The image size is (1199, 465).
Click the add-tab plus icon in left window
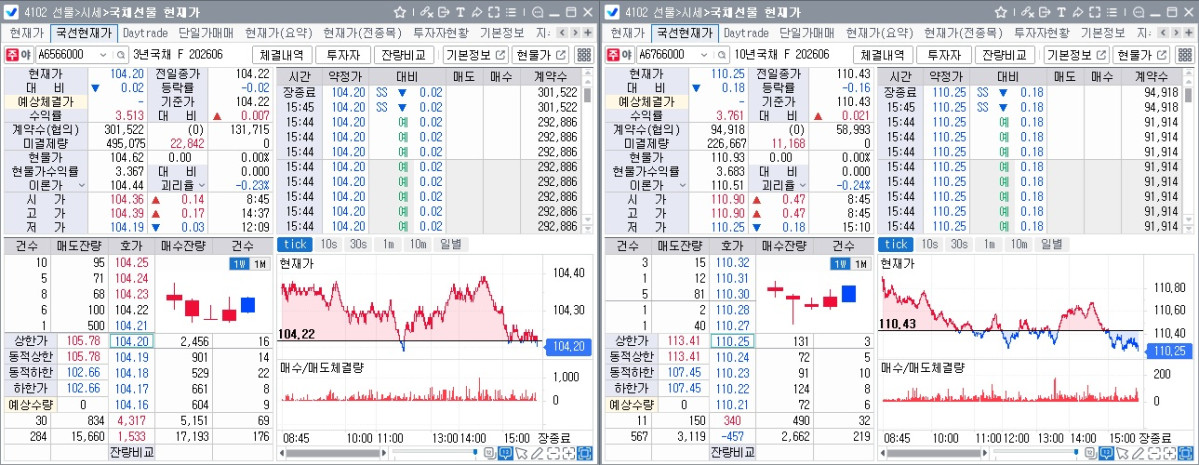point(587,33)
